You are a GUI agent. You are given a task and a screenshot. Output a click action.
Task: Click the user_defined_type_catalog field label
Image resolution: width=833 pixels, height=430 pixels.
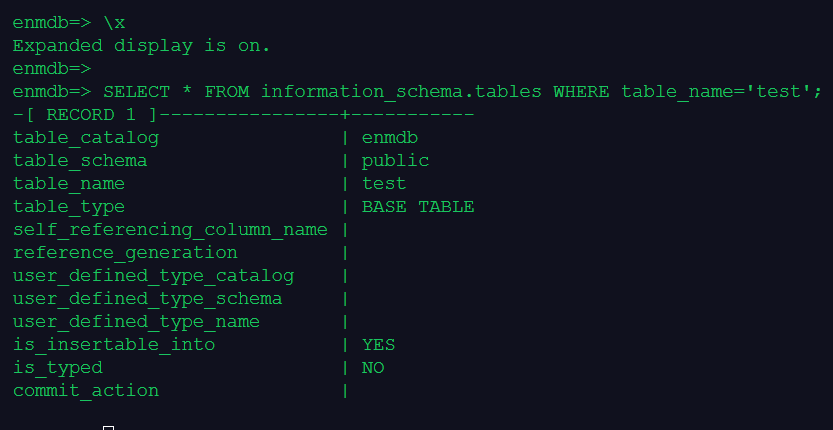pos(153,276)
